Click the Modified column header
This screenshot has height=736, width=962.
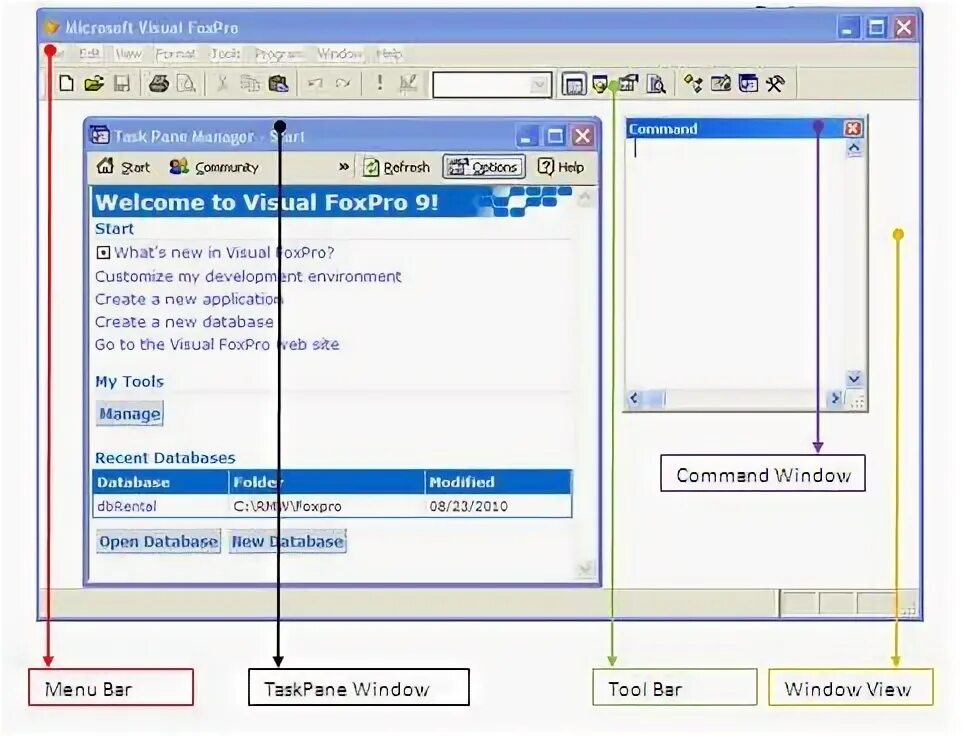point(499,482)
